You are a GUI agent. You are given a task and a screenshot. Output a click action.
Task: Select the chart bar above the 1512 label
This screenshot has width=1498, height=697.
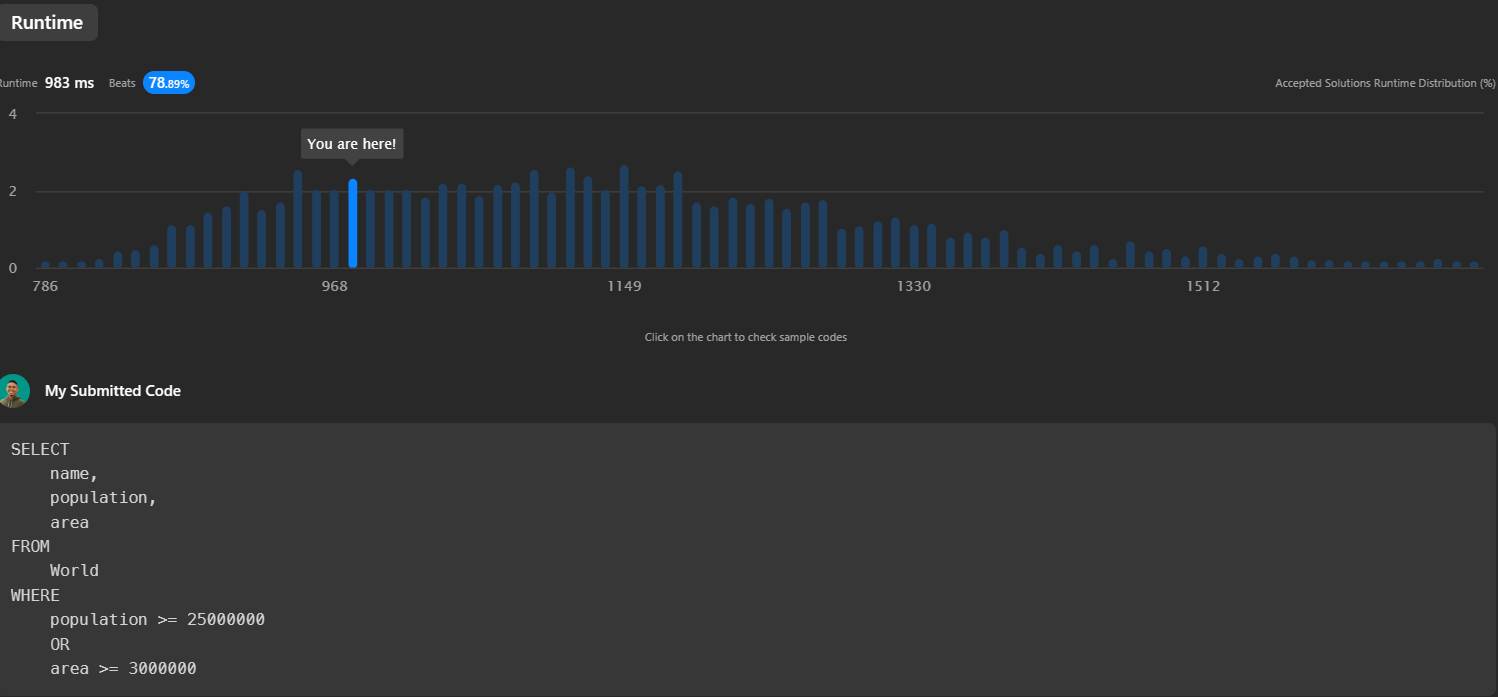coord(1203,258)
